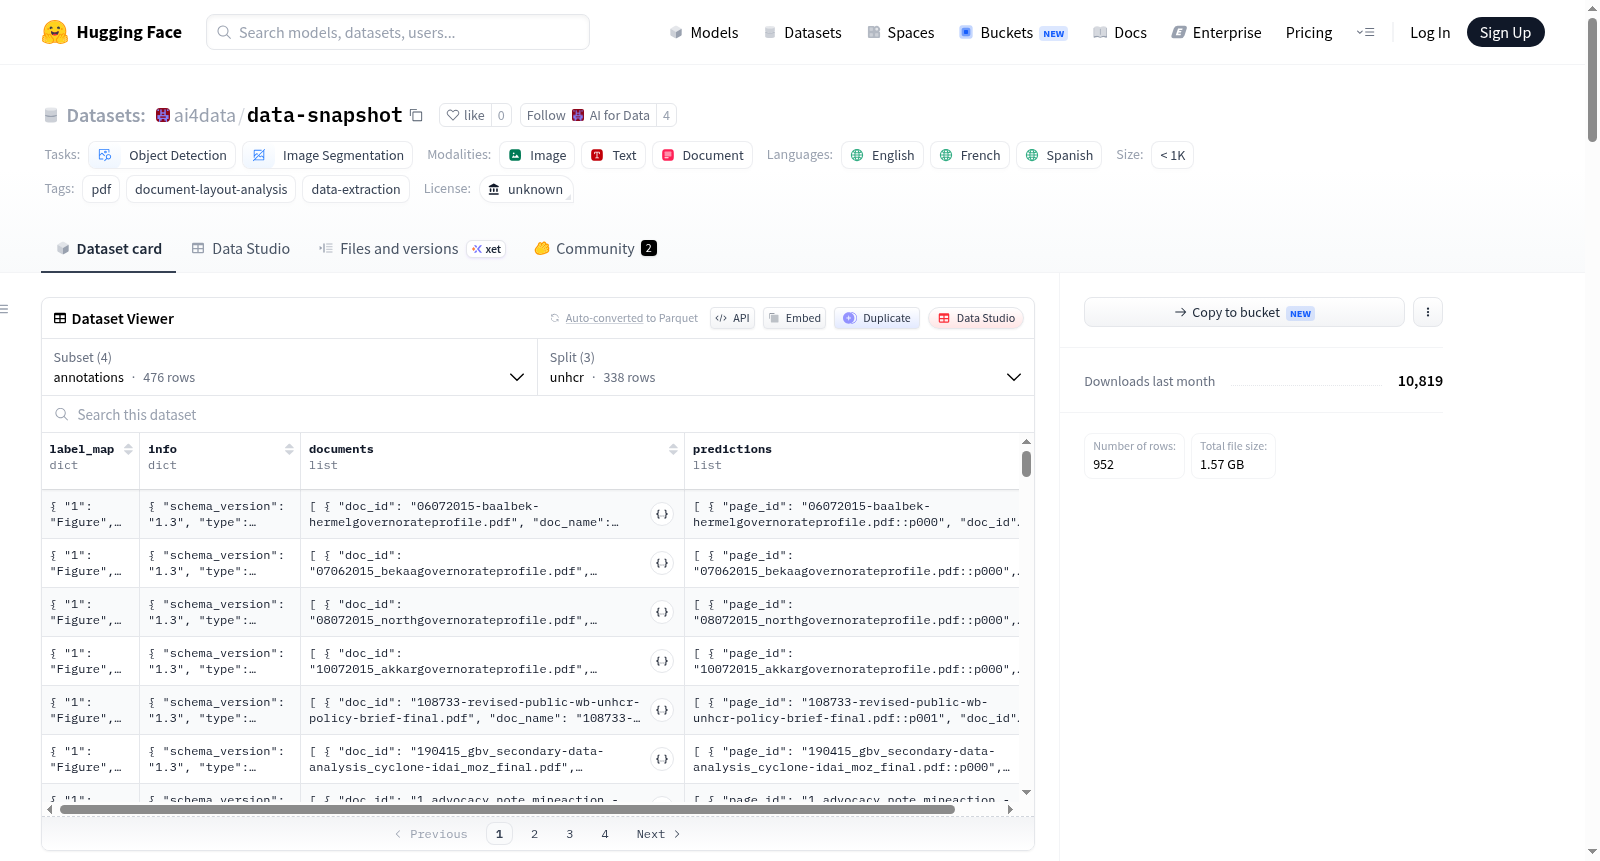
Task: Go to the Pricing page
Action: click(1309, 33)
